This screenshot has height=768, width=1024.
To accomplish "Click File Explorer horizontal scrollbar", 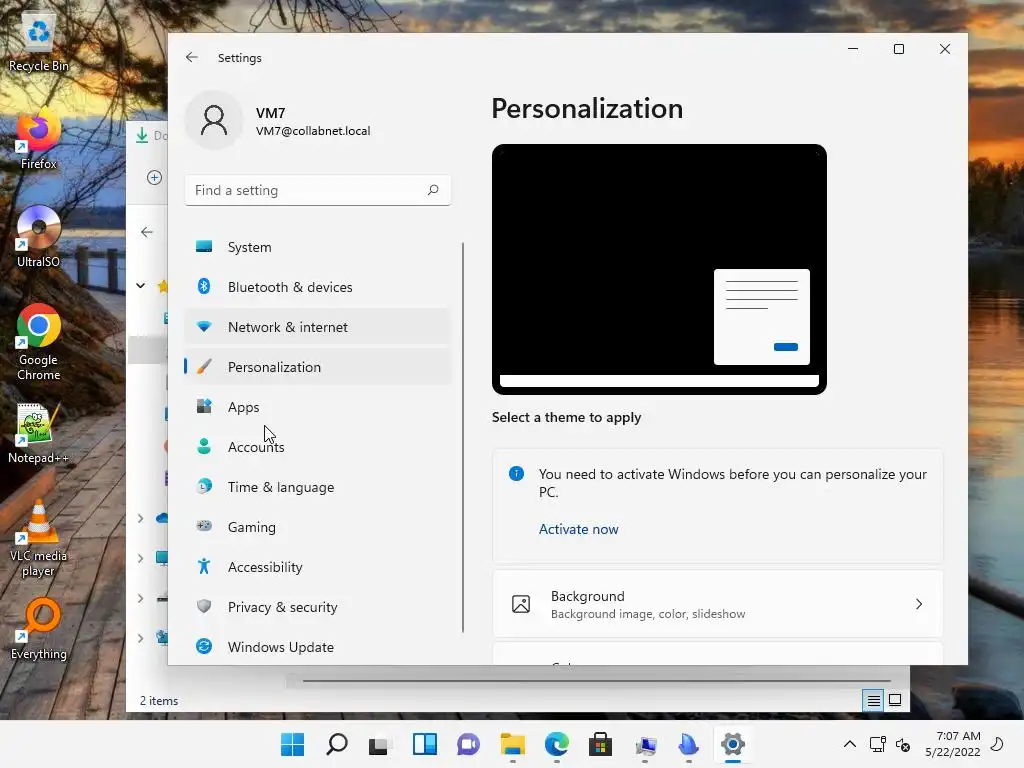I will point(597,681).
